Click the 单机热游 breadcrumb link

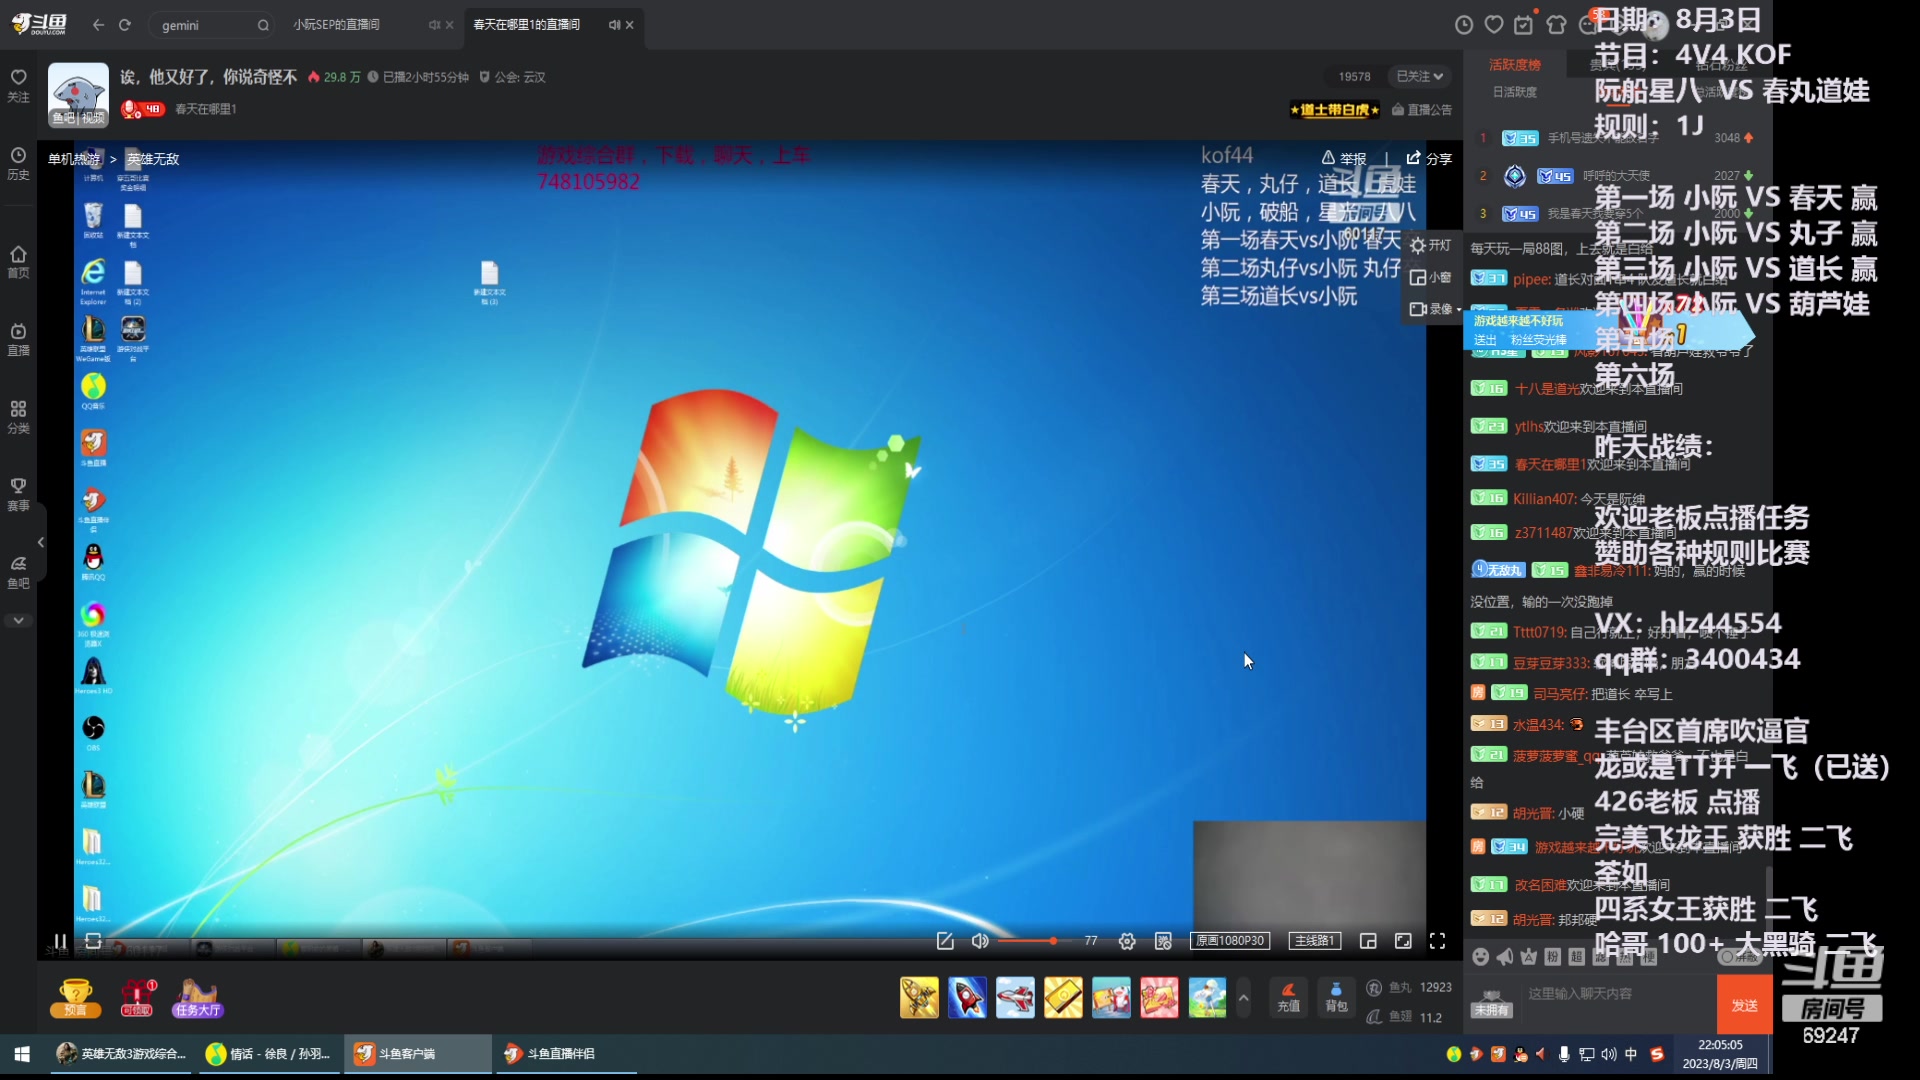tap(74, 159)
